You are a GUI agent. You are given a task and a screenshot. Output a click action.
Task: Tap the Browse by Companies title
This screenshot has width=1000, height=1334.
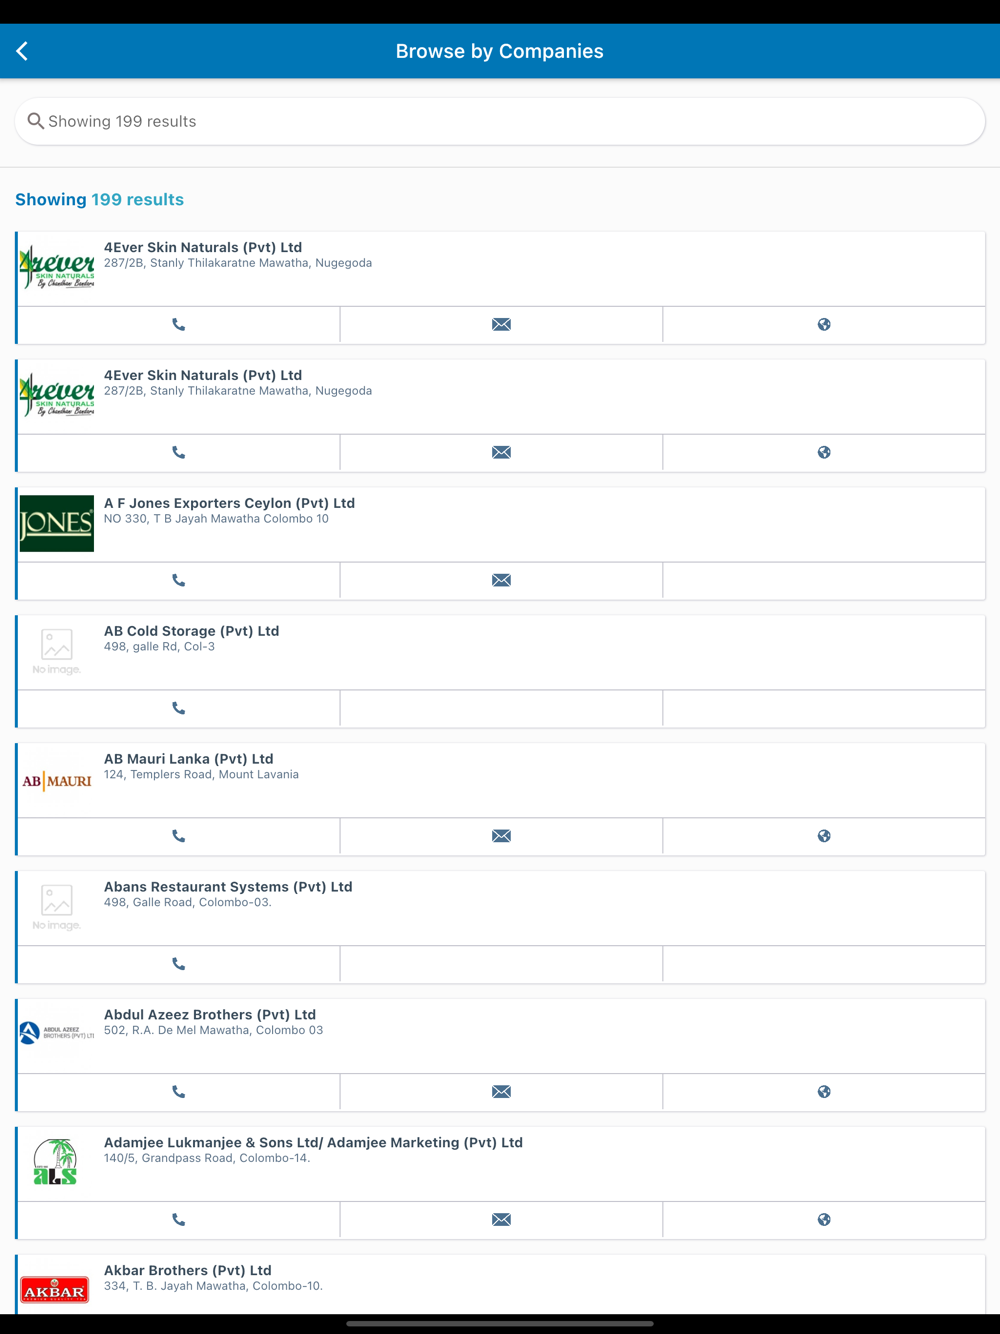click(x=499, y=51)
